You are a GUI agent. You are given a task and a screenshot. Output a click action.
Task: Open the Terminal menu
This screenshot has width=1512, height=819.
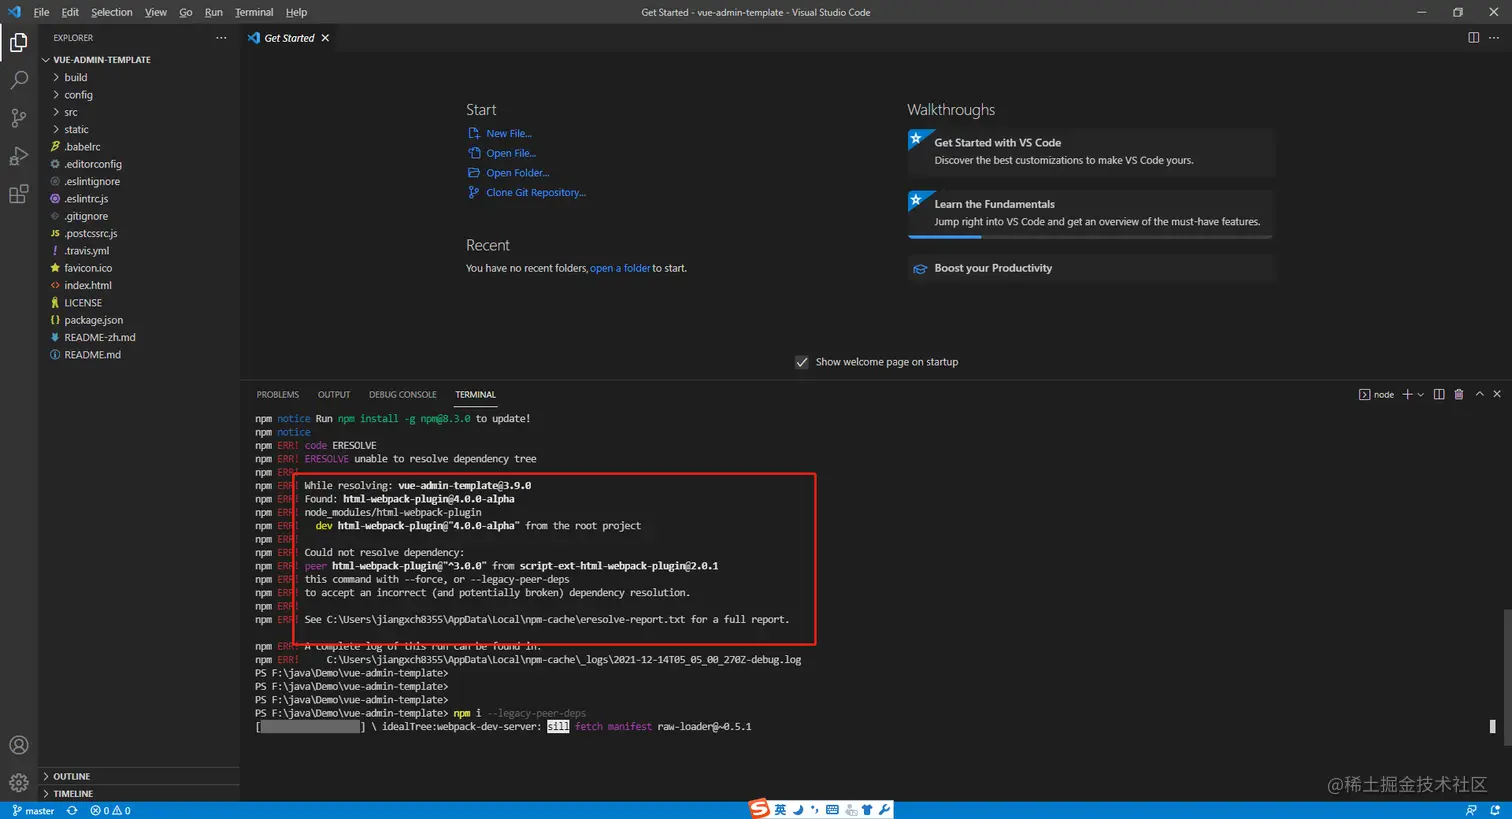tap(254, 12)
